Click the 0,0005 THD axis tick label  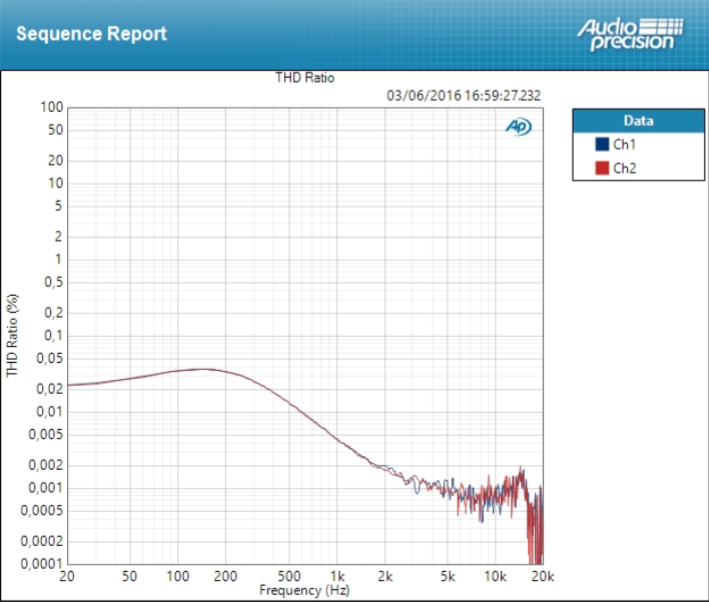(x=42, y=511)
